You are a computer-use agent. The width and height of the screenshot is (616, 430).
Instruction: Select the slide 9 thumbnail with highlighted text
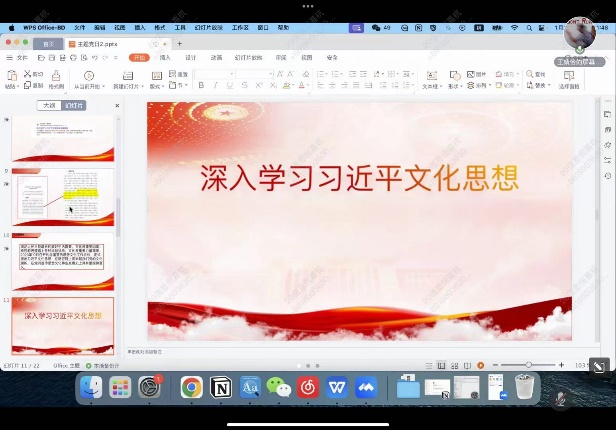click(x=63, y=196)
